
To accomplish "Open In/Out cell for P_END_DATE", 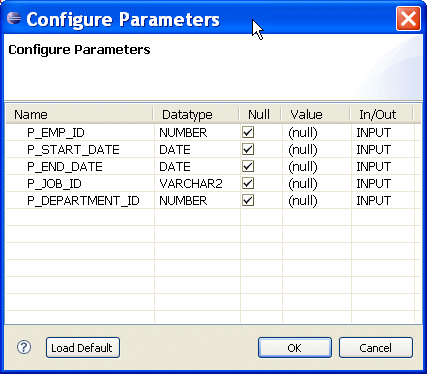I will click(383, 167).
